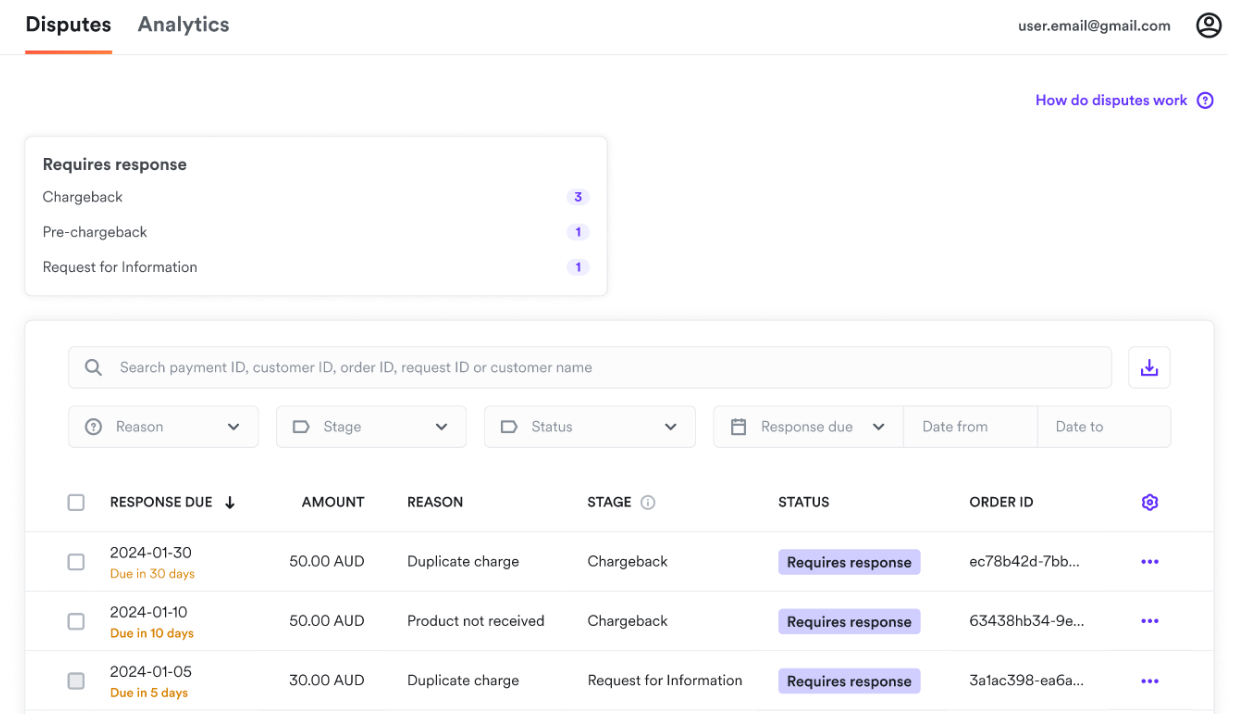This screenshot has width=1240, height=719.
Task: Click the user account icon in the top bar
Action: point(1208,25)
